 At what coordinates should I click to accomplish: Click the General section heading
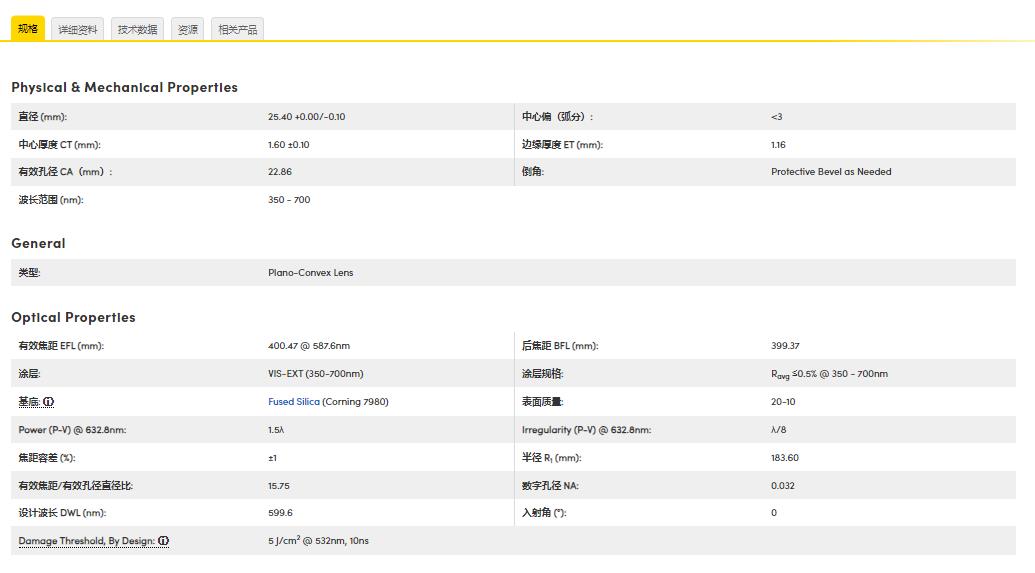[x=38, y=243]
